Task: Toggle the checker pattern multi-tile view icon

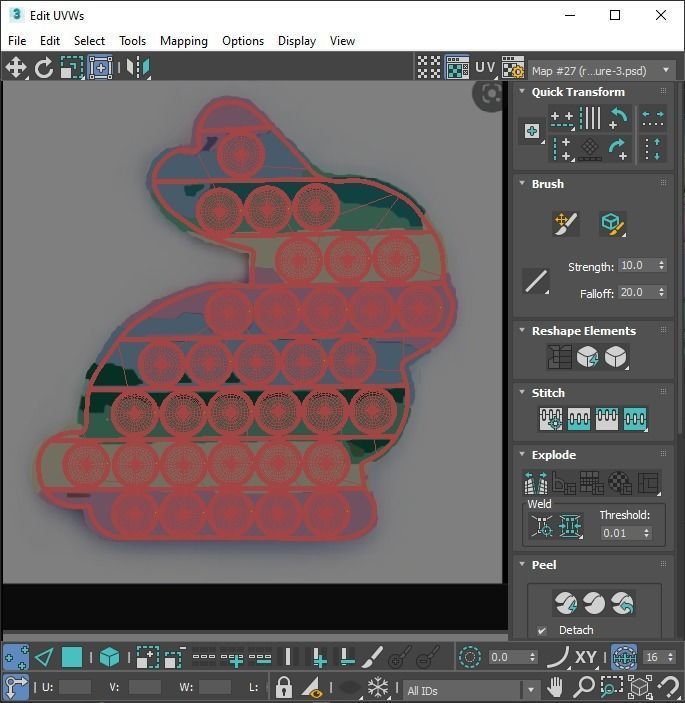Action: [429, 68]
